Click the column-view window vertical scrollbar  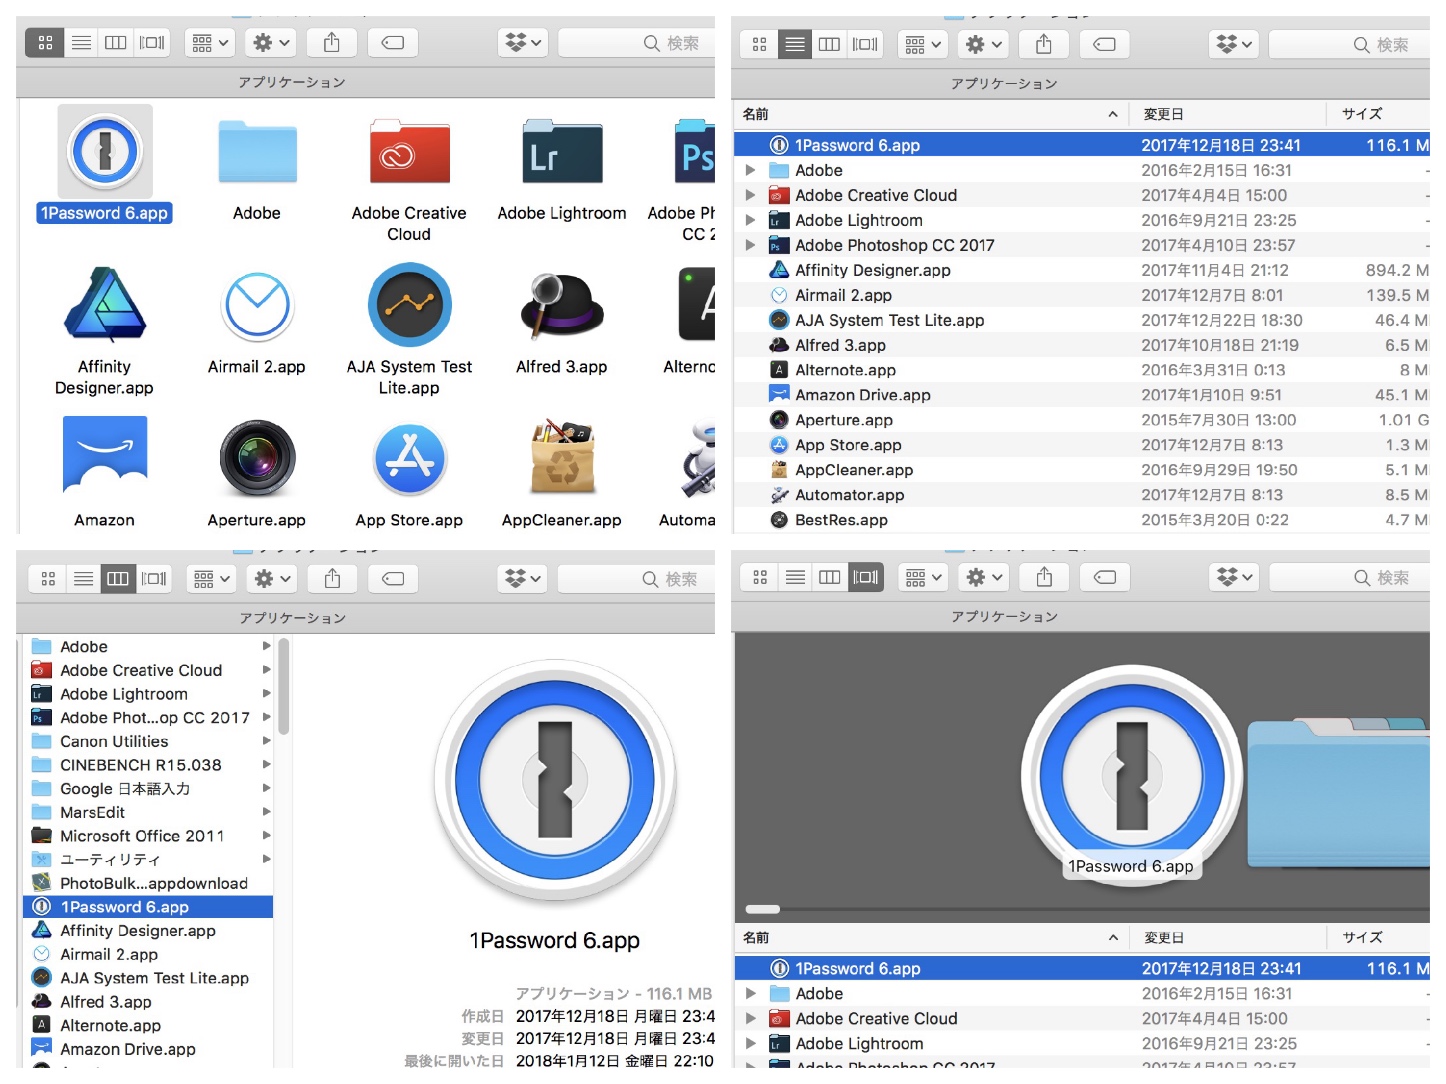pos(284,687)
